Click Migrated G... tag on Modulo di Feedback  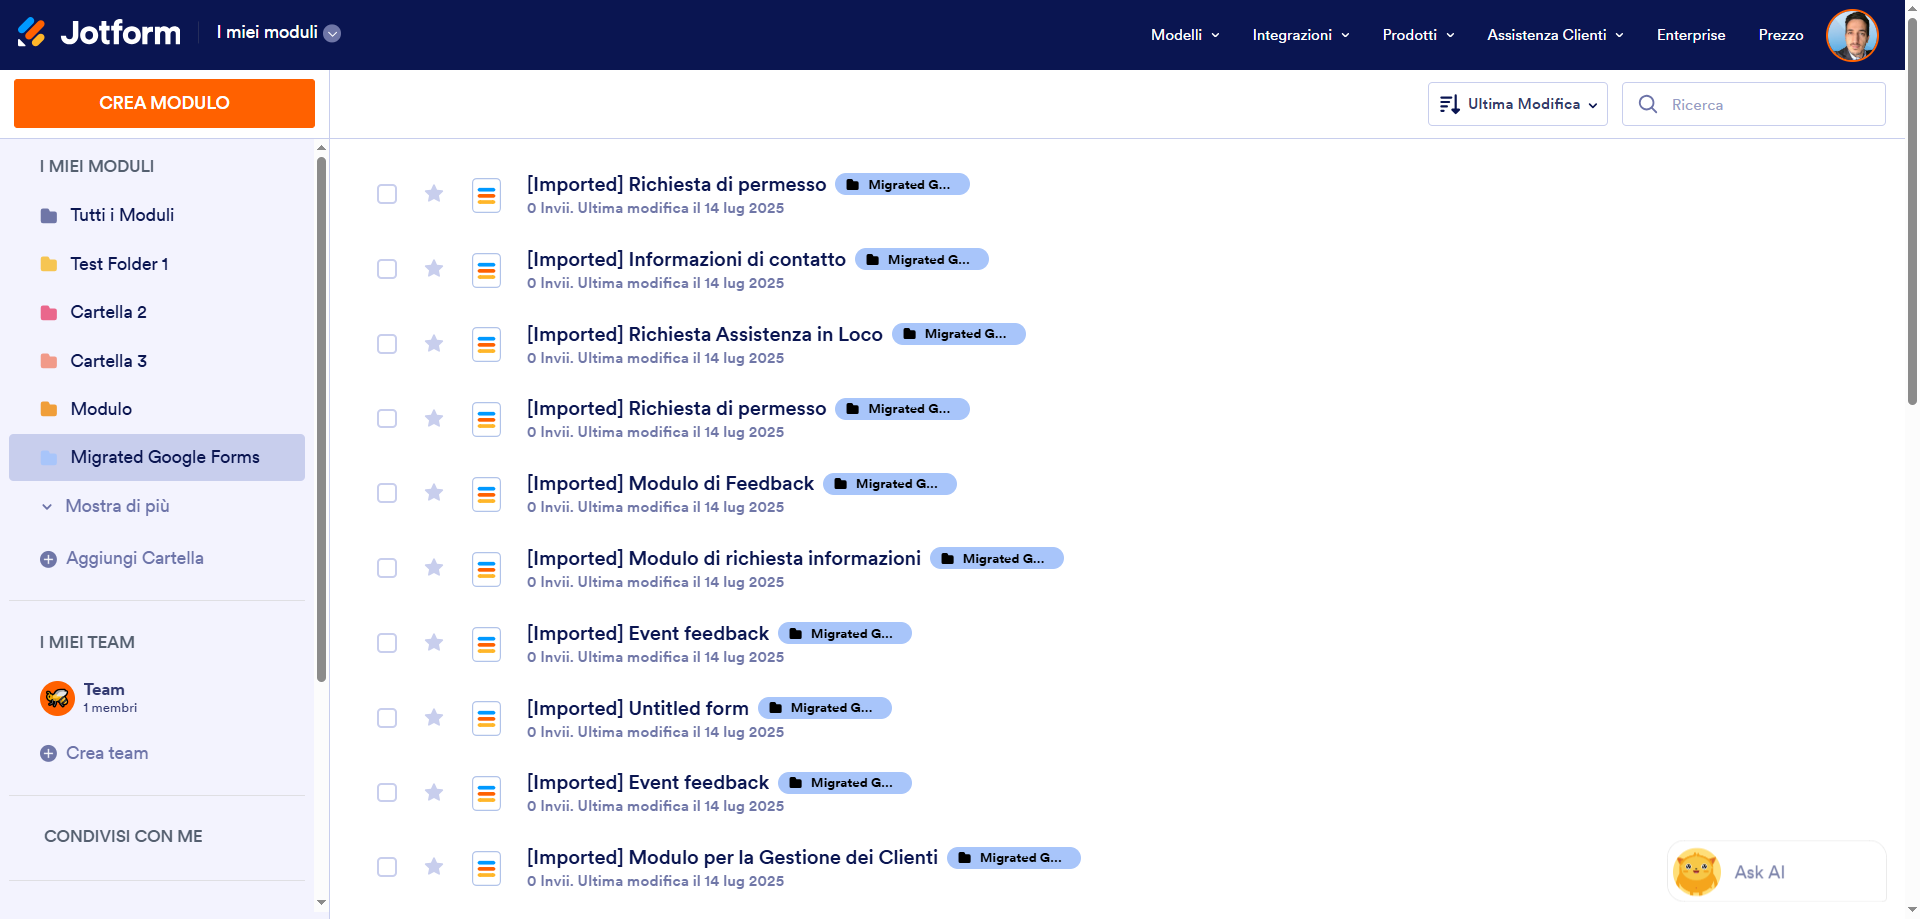click(890, 484)
